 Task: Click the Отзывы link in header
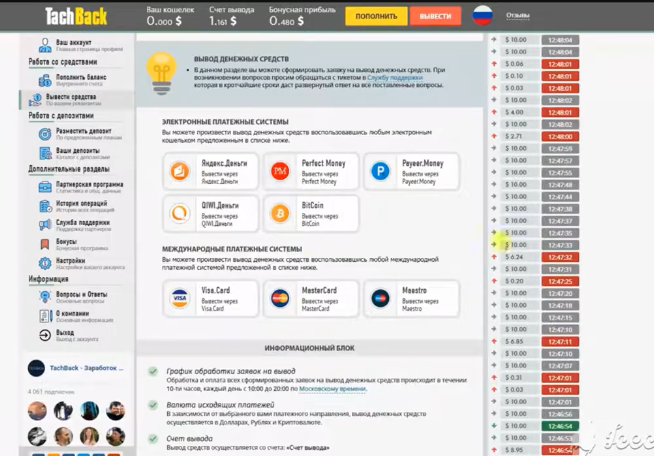[518, 16]
